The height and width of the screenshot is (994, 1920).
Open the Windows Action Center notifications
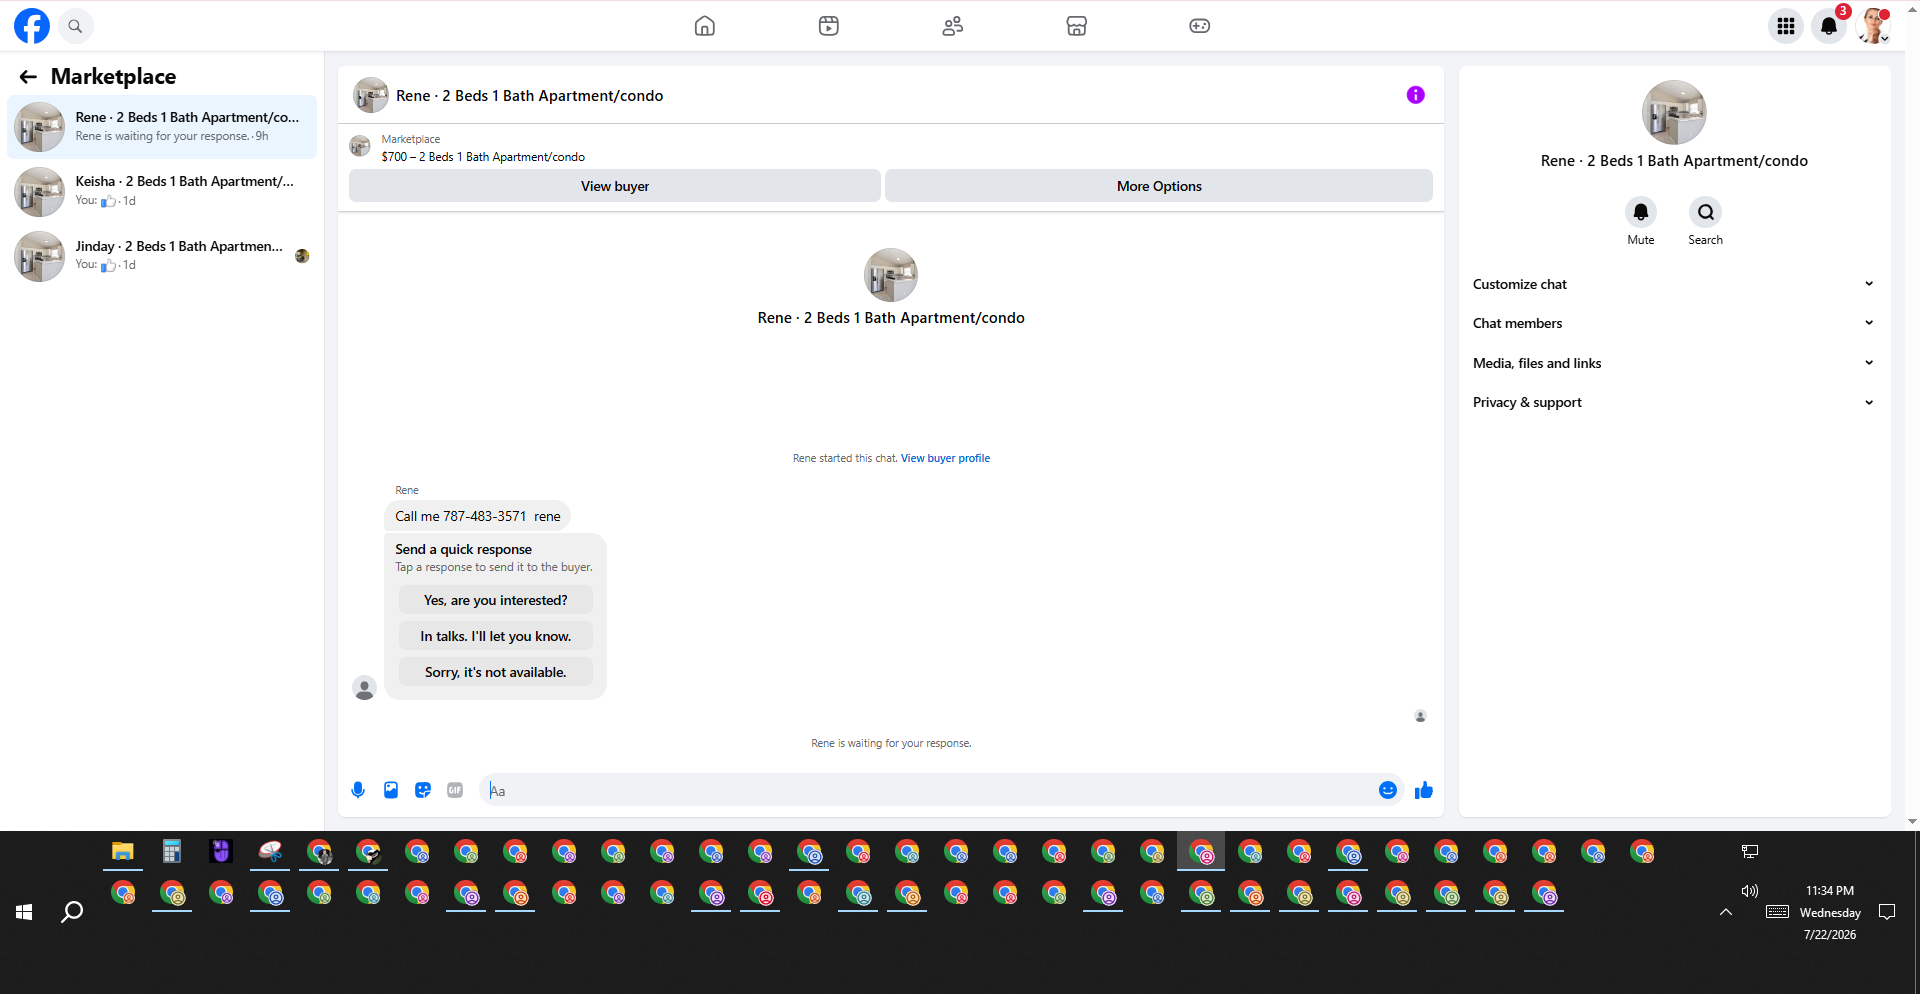click(1887, 912)
